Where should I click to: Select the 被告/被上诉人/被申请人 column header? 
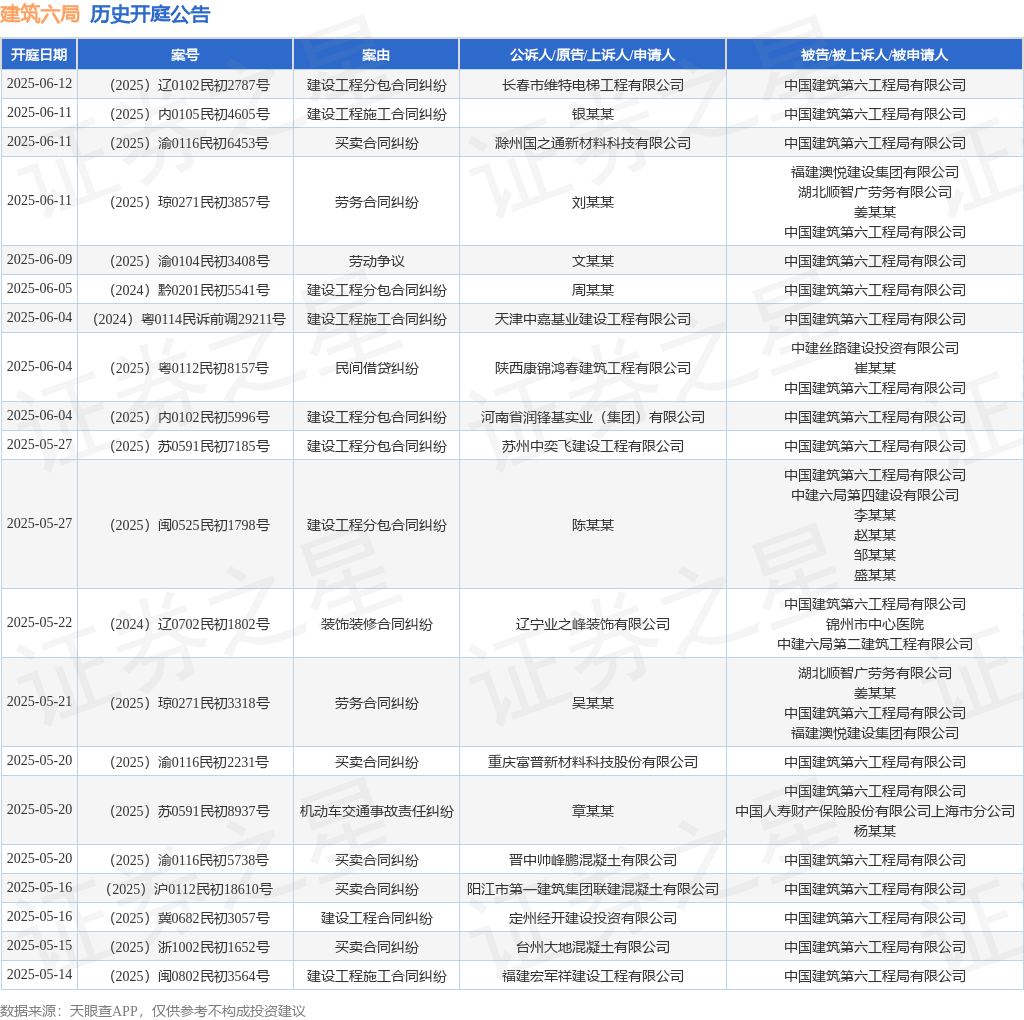click(874, 55)
